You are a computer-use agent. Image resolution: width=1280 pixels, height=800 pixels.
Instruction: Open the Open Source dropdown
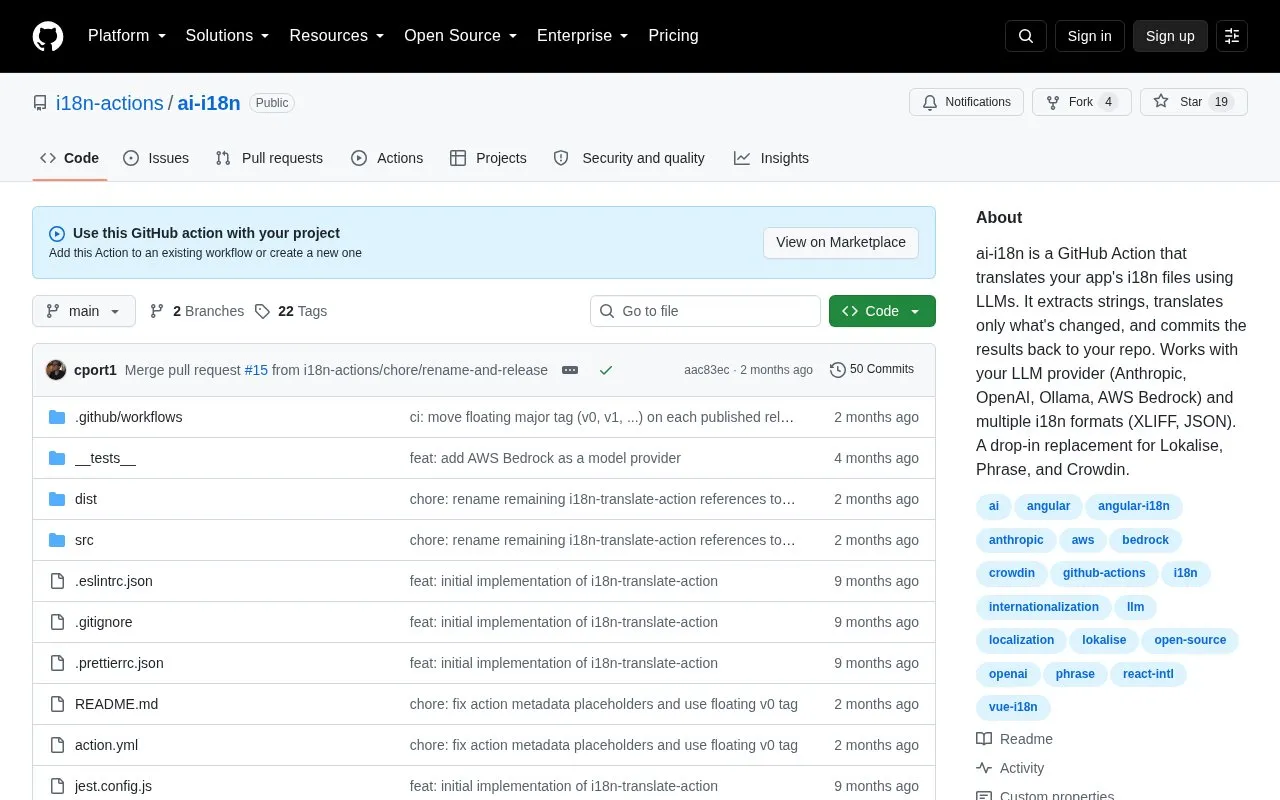point(461,36)
